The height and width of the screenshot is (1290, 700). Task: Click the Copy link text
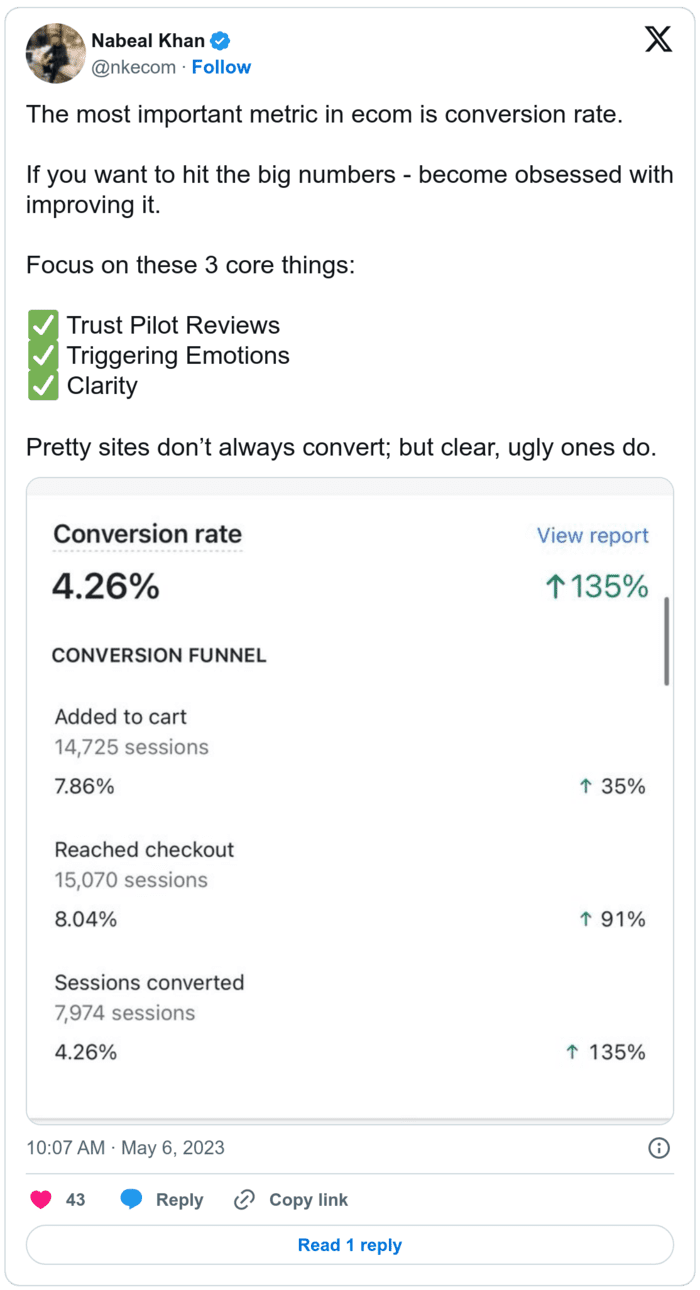point(308,1200)
